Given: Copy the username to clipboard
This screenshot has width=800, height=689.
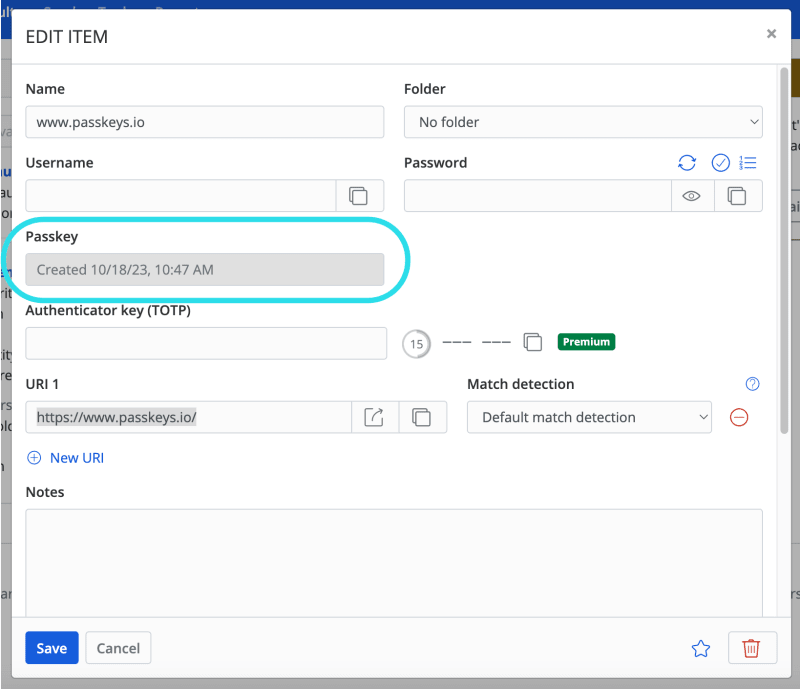Looking at the screenshot, I should tap(360, 196).
